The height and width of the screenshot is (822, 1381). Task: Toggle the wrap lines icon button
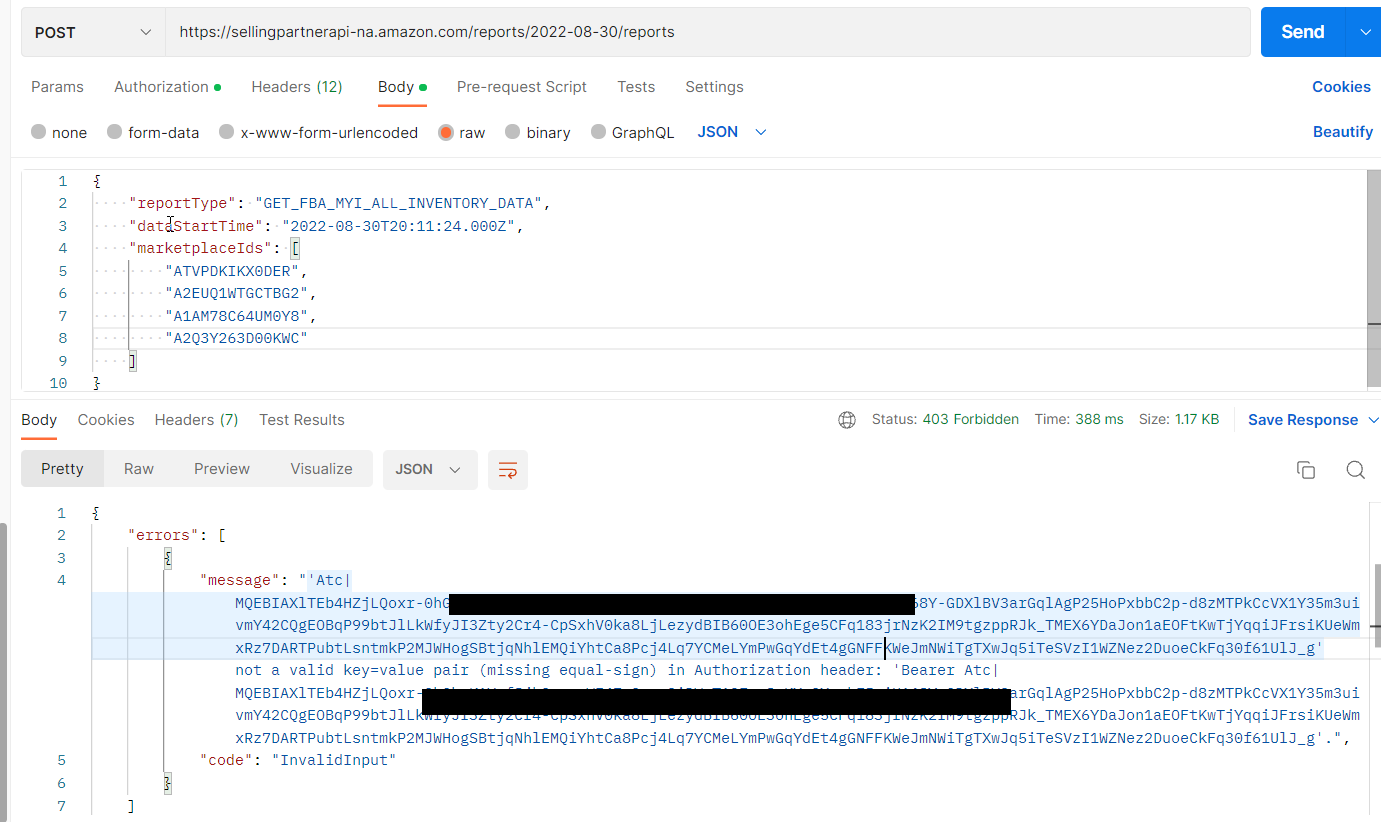click(x=508, y=470)
